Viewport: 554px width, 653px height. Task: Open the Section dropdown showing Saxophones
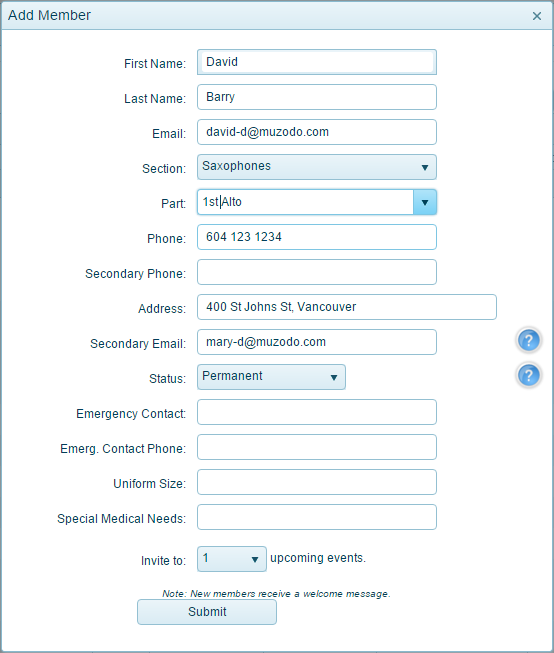click(317, 167)
